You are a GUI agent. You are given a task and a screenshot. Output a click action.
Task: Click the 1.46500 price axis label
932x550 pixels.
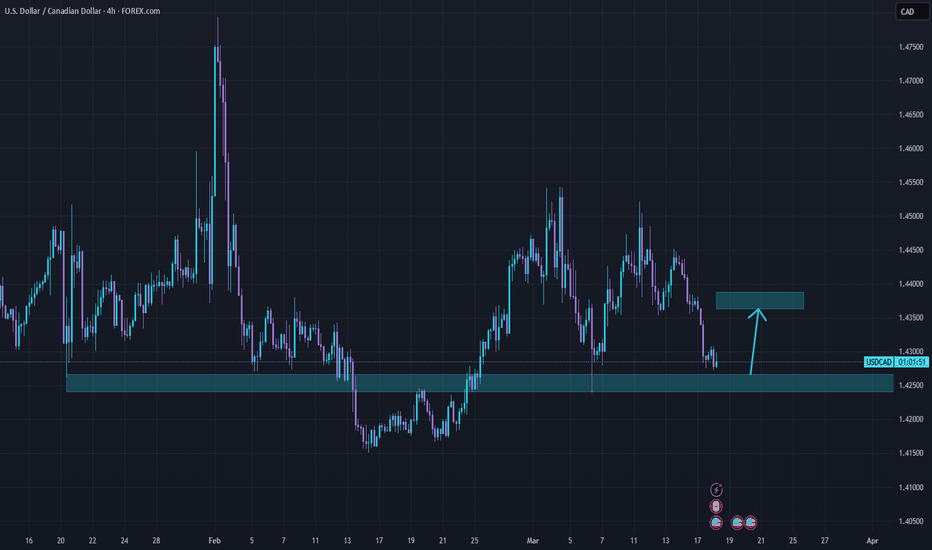(911, 115)
